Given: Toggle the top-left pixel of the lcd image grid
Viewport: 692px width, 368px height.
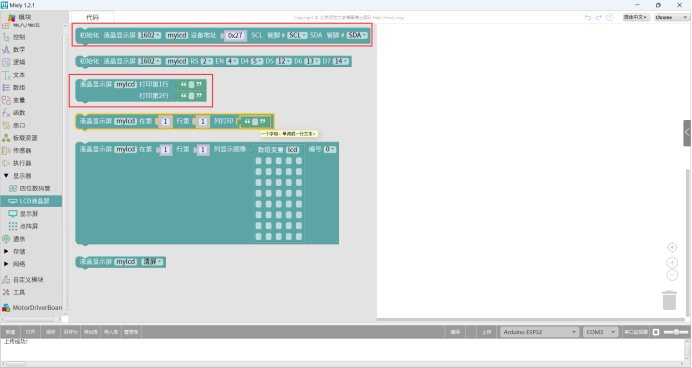Looking at the screenshot, I should coord(258,161).
